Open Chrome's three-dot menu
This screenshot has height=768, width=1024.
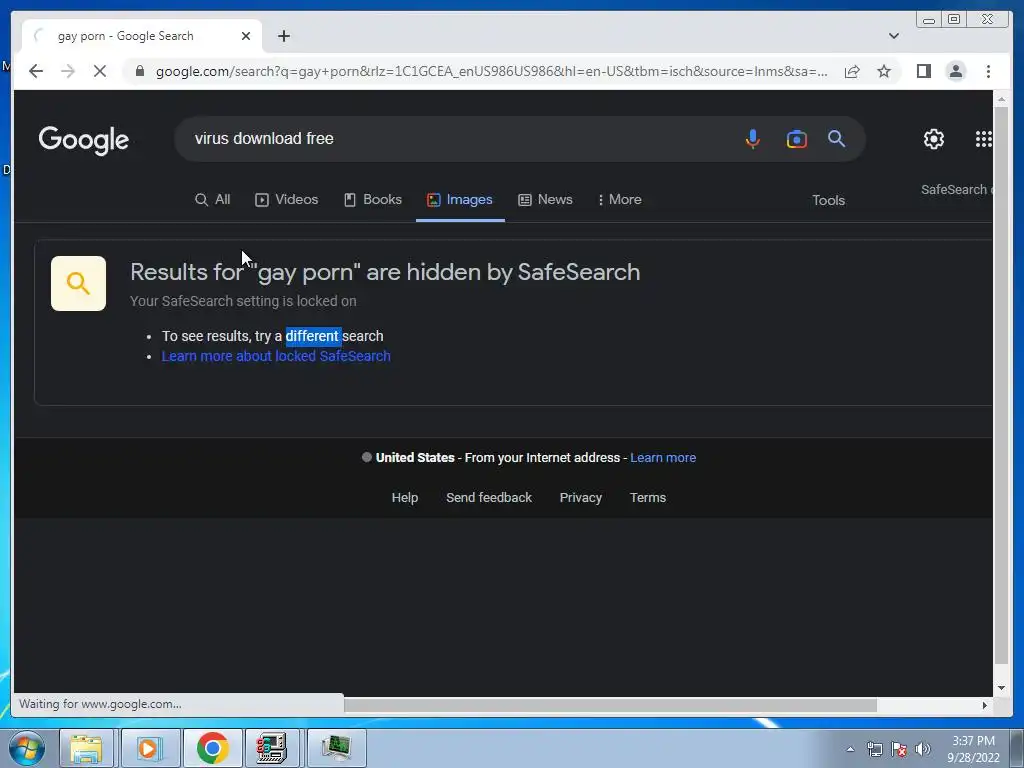point(988,71)
